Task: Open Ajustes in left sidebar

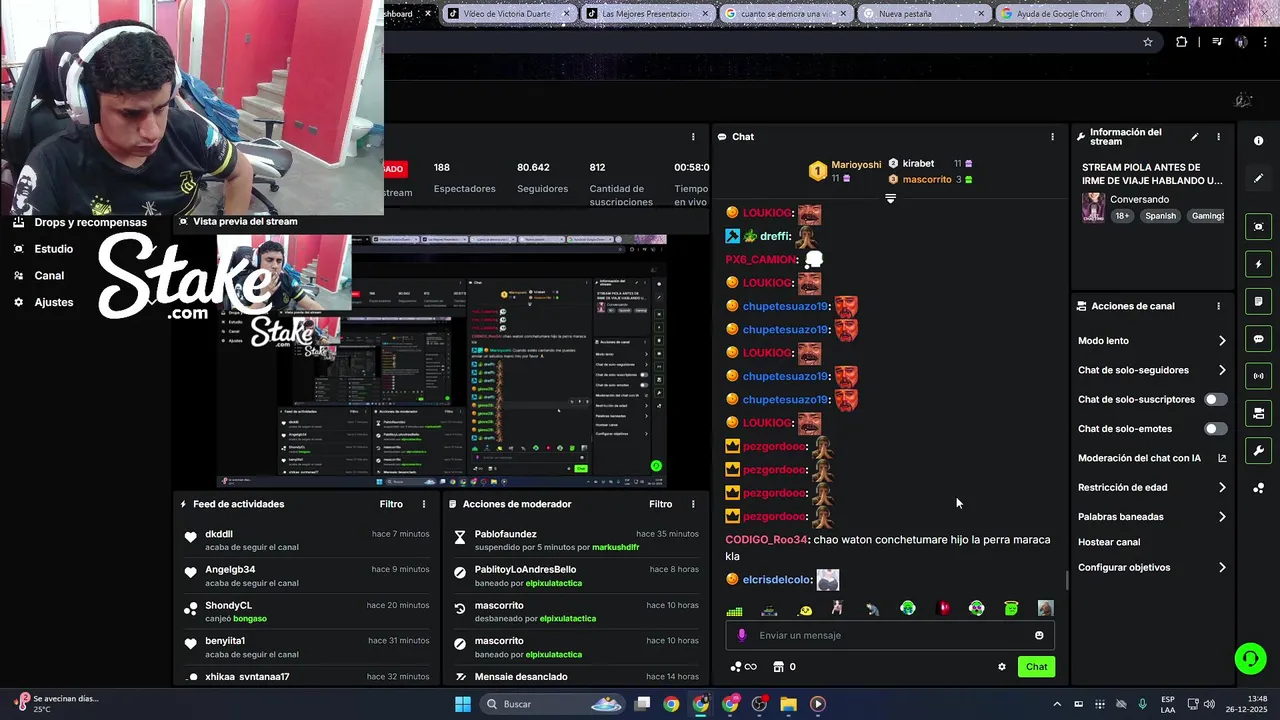Action: (x=54, y=302)
